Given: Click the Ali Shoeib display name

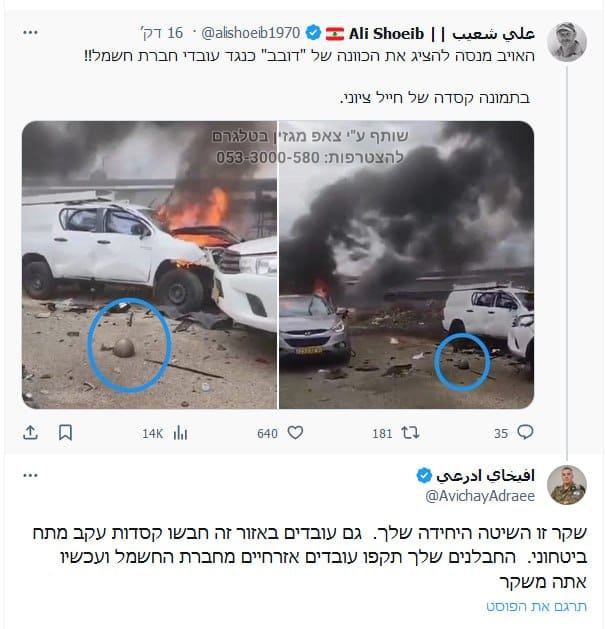Looking at the screenshot, I should (x=442, y=33).
